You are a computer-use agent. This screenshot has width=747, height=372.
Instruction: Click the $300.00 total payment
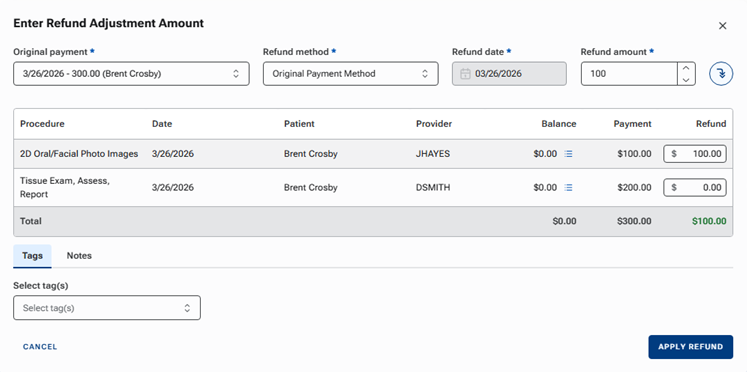(634, 221)
